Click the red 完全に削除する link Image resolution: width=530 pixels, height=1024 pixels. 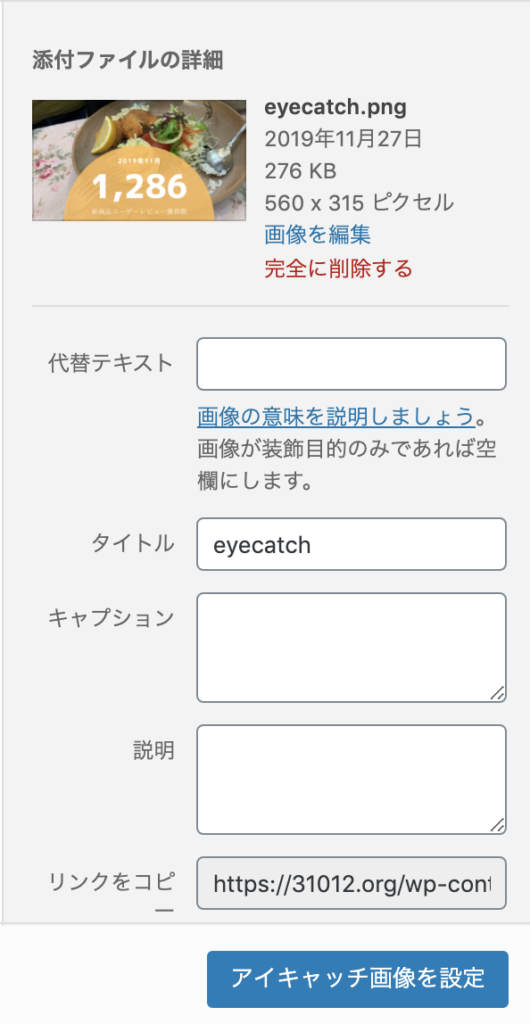[x=339, y=268]
